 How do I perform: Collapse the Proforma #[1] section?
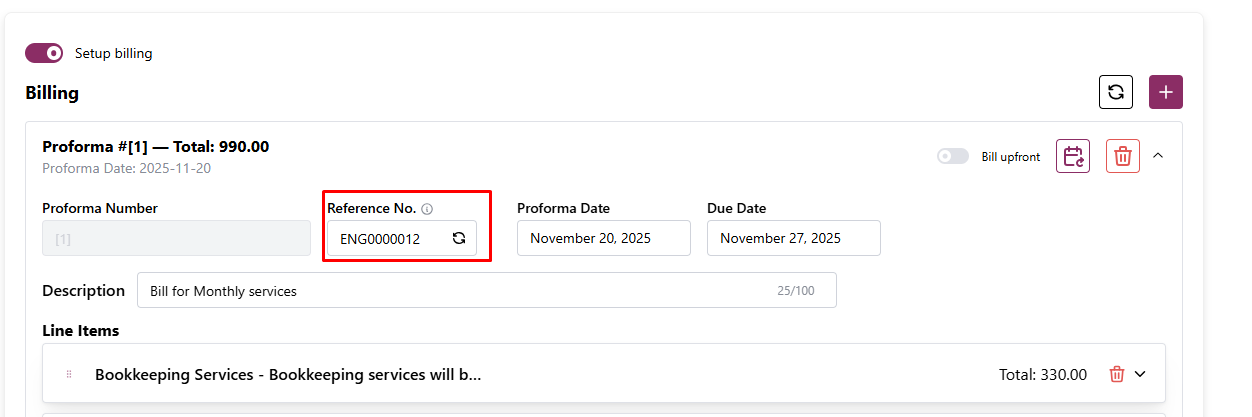1158,156
